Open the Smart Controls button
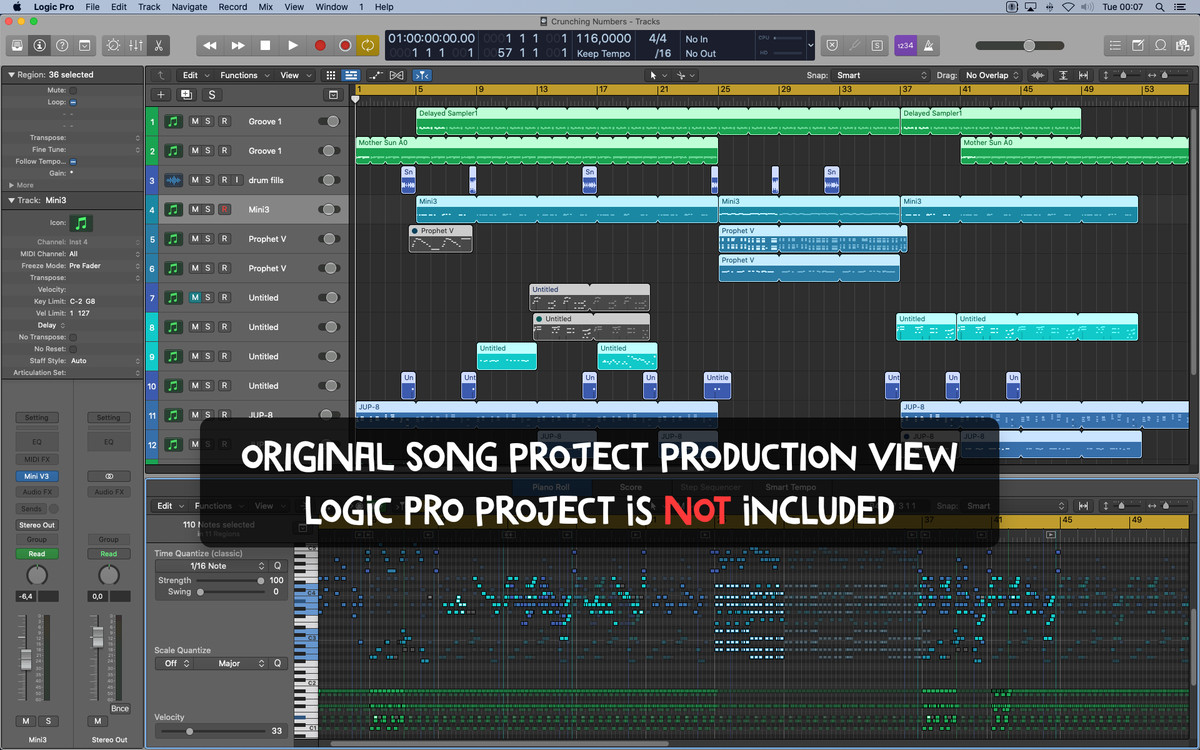This screenshot has width=1200, height=750. 112,45
